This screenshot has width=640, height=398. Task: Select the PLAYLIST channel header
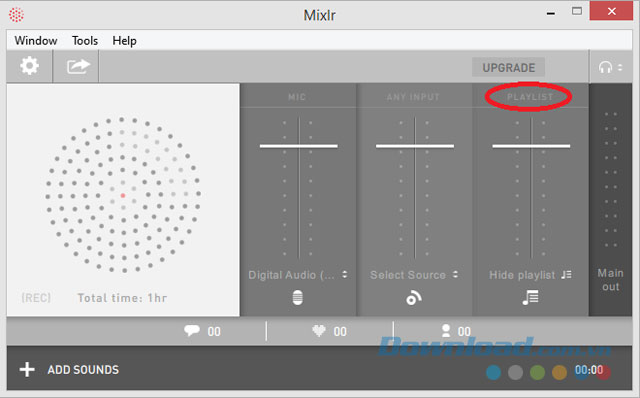point(530,97)
